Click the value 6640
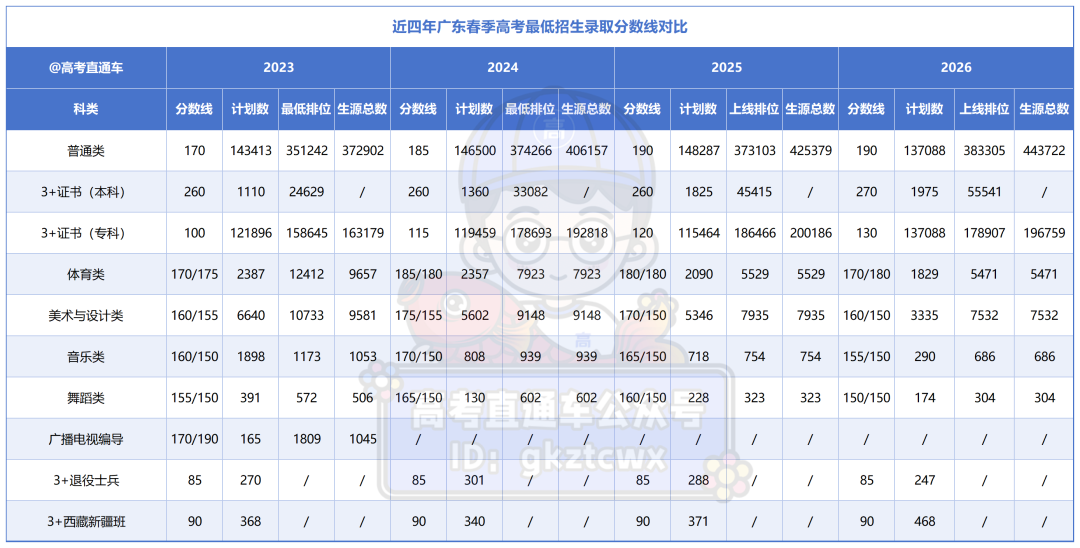The height and width of the screenshot is (548, 1080). pos(251,316)
